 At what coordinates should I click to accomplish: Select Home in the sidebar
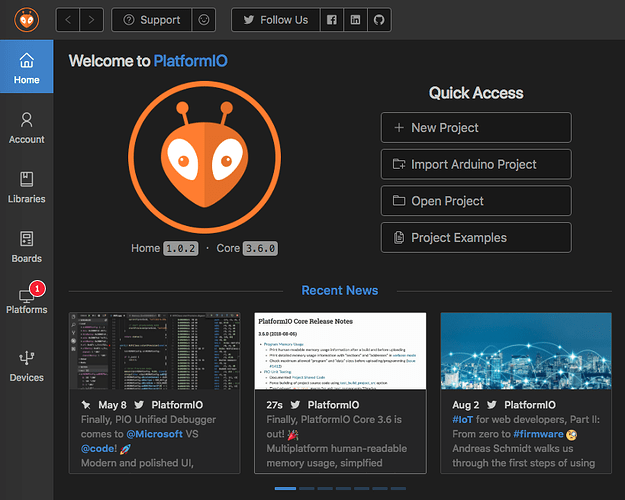[27, 67]
